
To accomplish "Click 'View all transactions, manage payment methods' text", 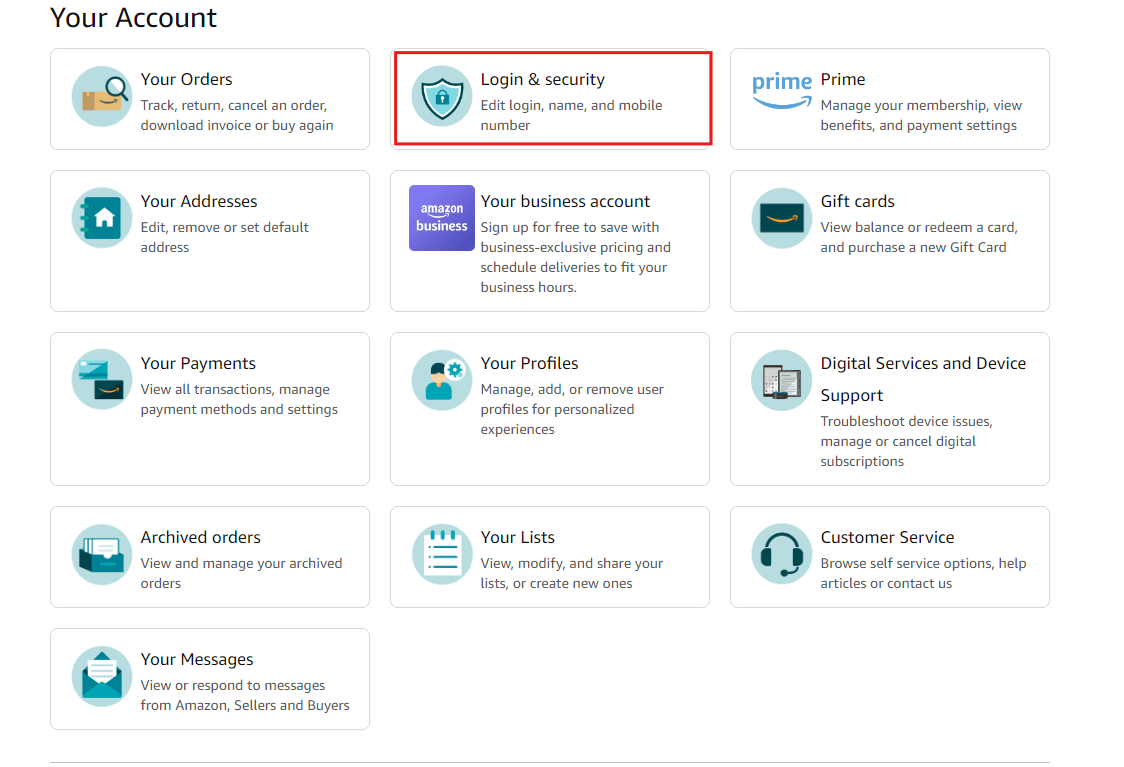I will (239, 399).
